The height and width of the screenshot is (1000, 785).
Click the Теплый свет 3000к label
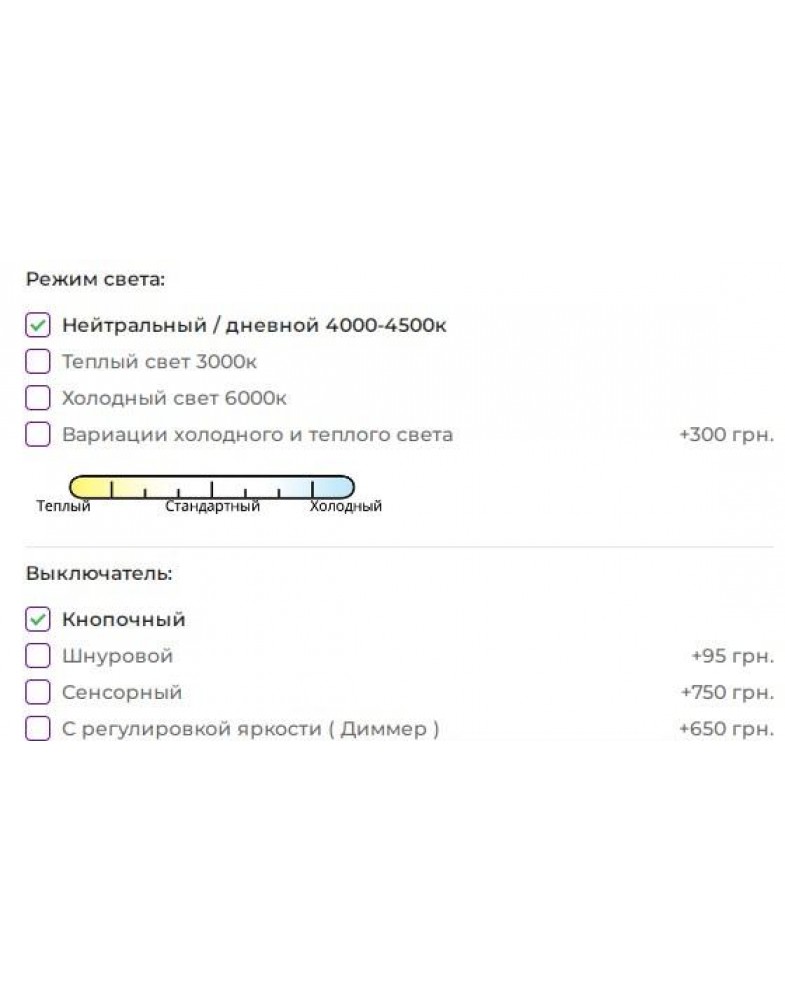click(159, 362)
